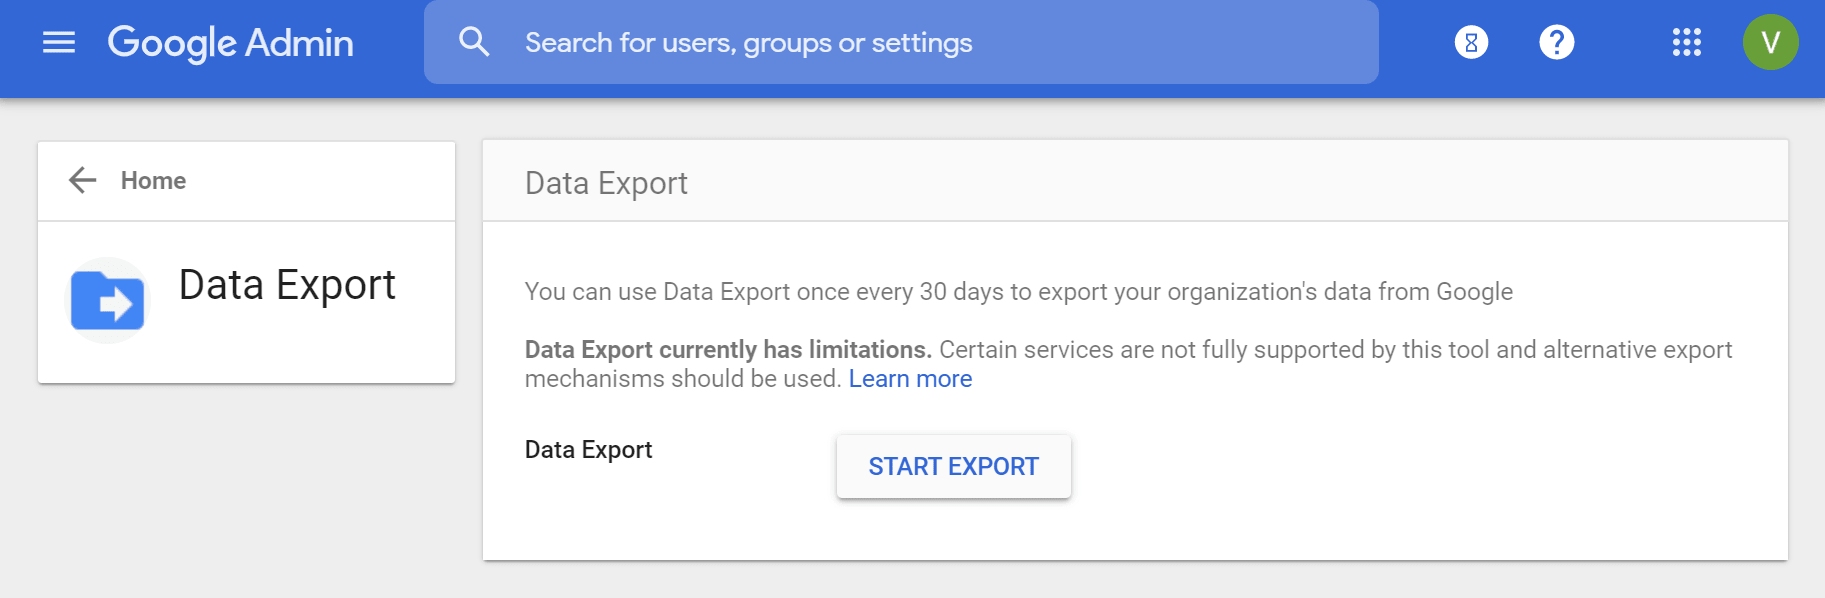The height and width of the screenshot is (598, 1825).
Task: Open the Google apps grid launcher
Action: [1686, 42]
